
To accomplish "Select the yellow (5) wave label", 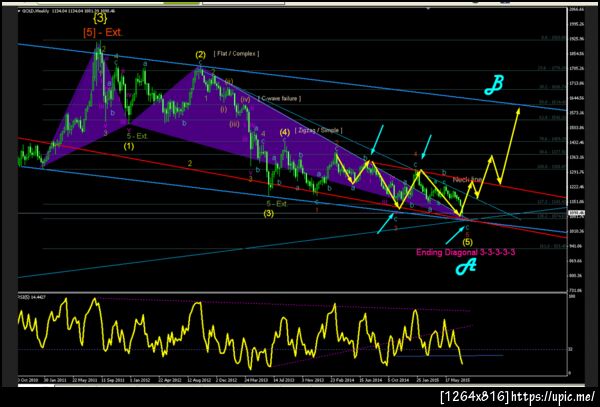I will pos(468,242).
